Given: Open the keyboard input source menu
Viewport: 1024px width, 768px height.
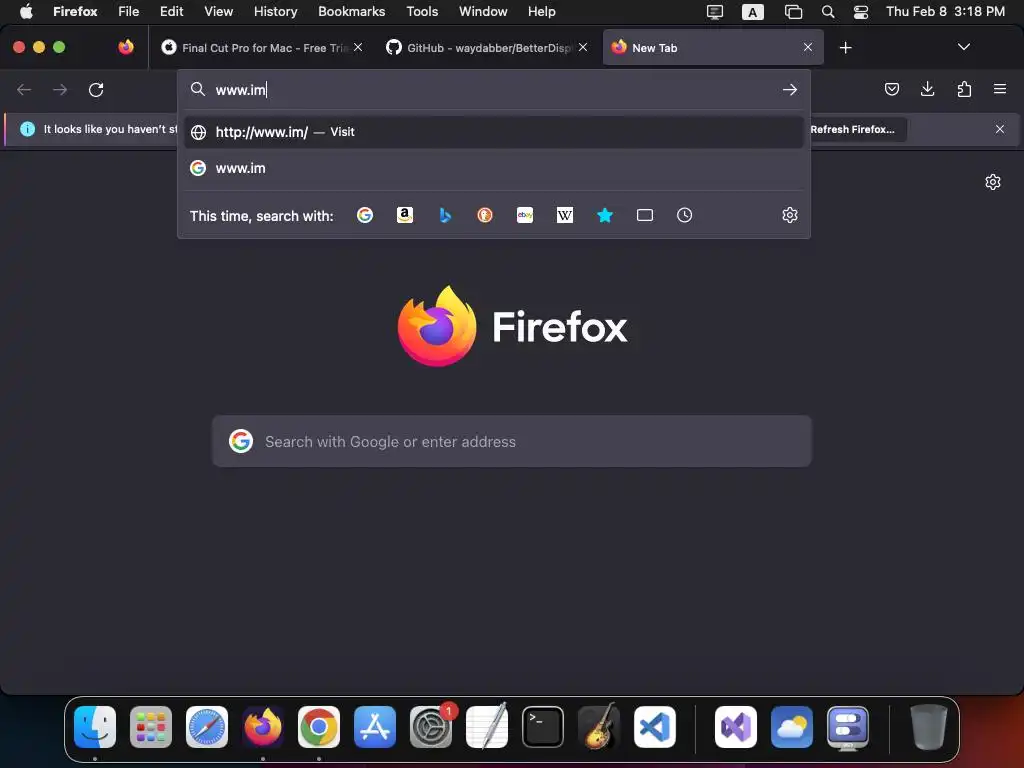Looking at the screenshot, I should [x=752, y=11].
